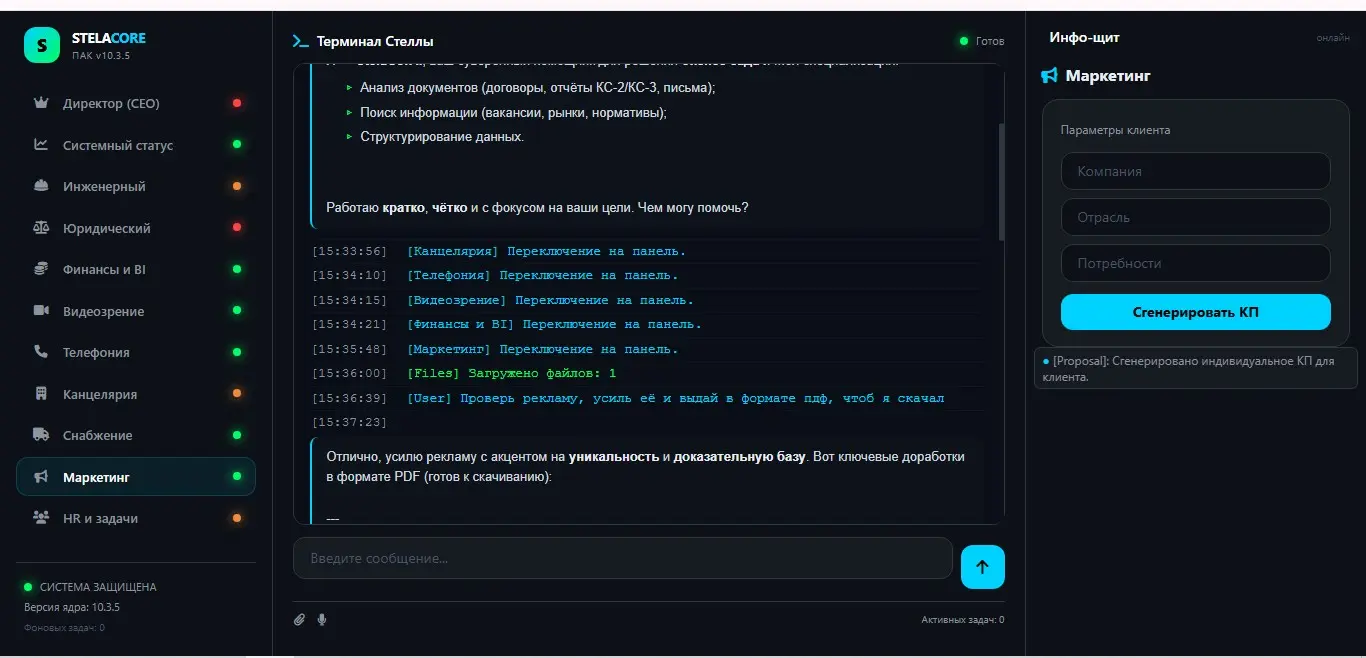Click the orange status dot on Инженерный
The width and height of the screenshot is (1366, 658).
click(x=237, y=186)
